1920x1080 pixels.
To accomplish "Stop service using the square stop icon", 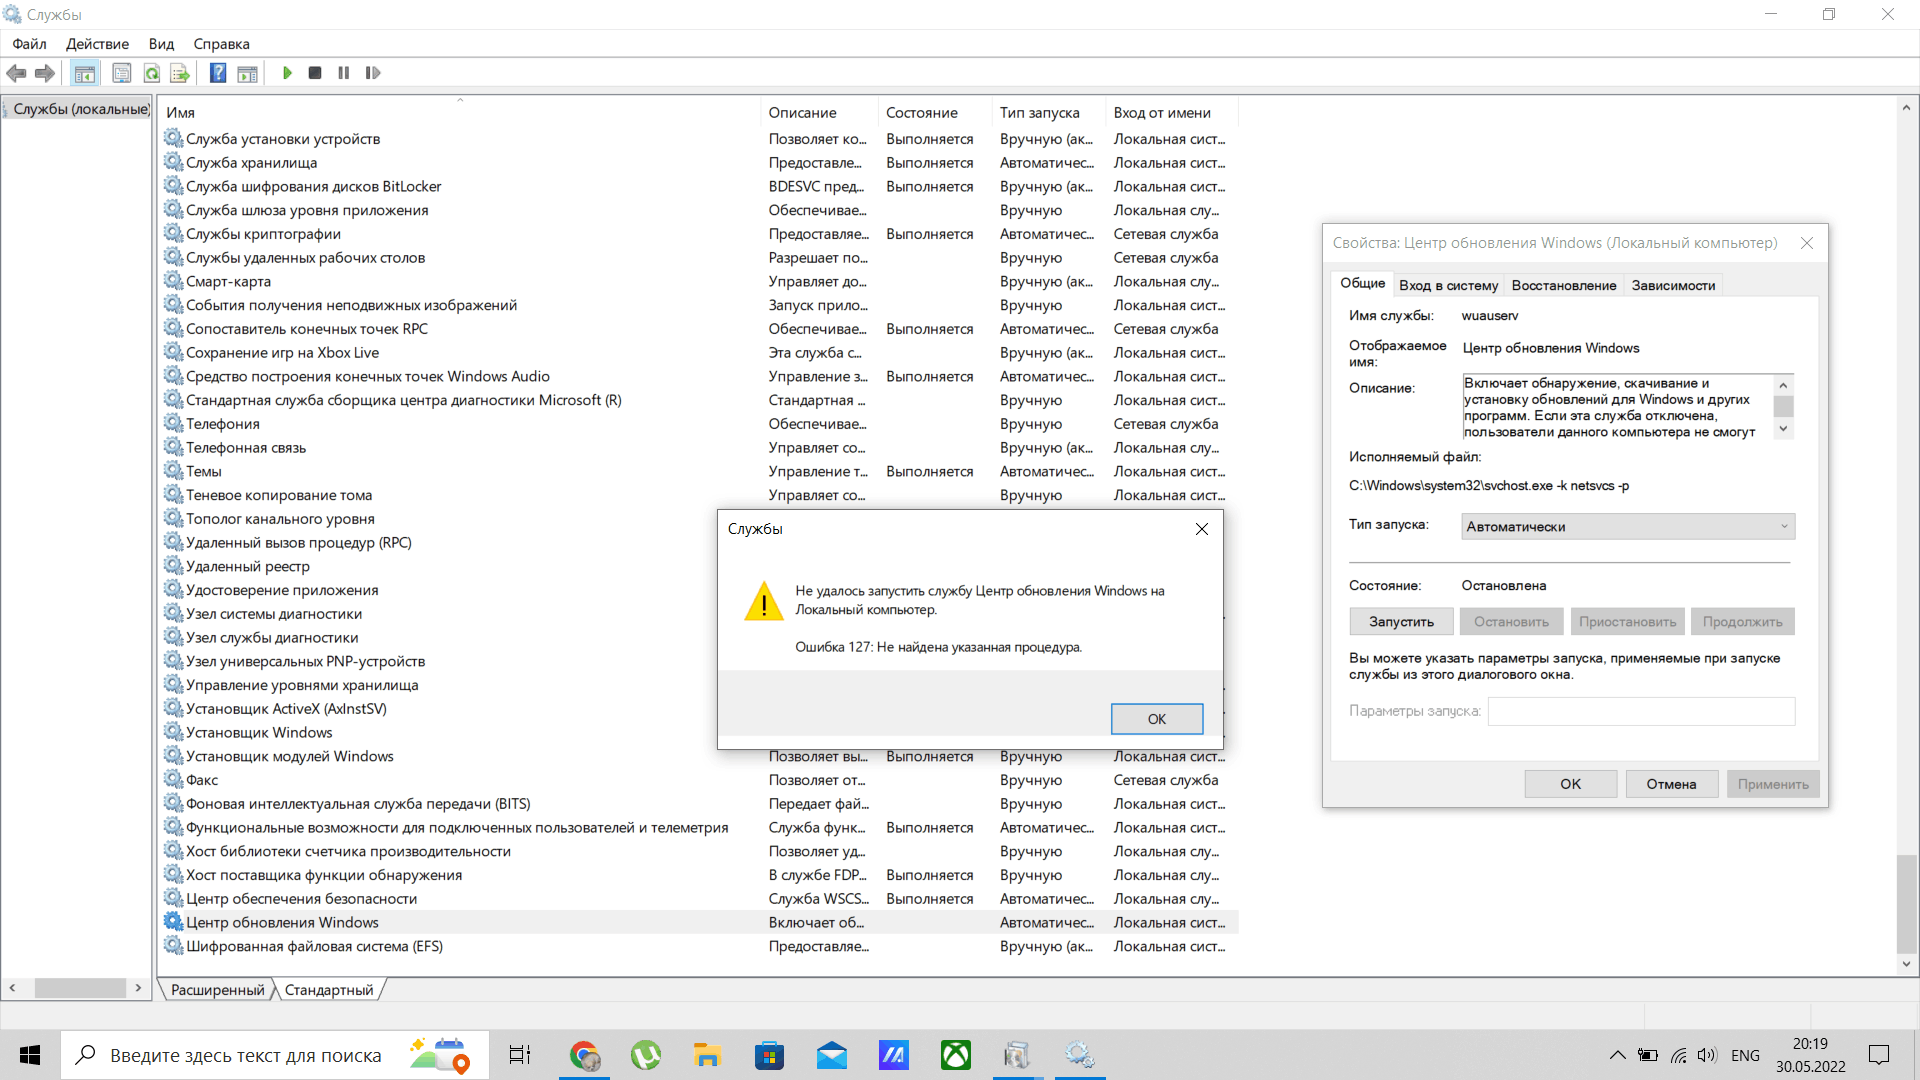I will tap(315, 73).
